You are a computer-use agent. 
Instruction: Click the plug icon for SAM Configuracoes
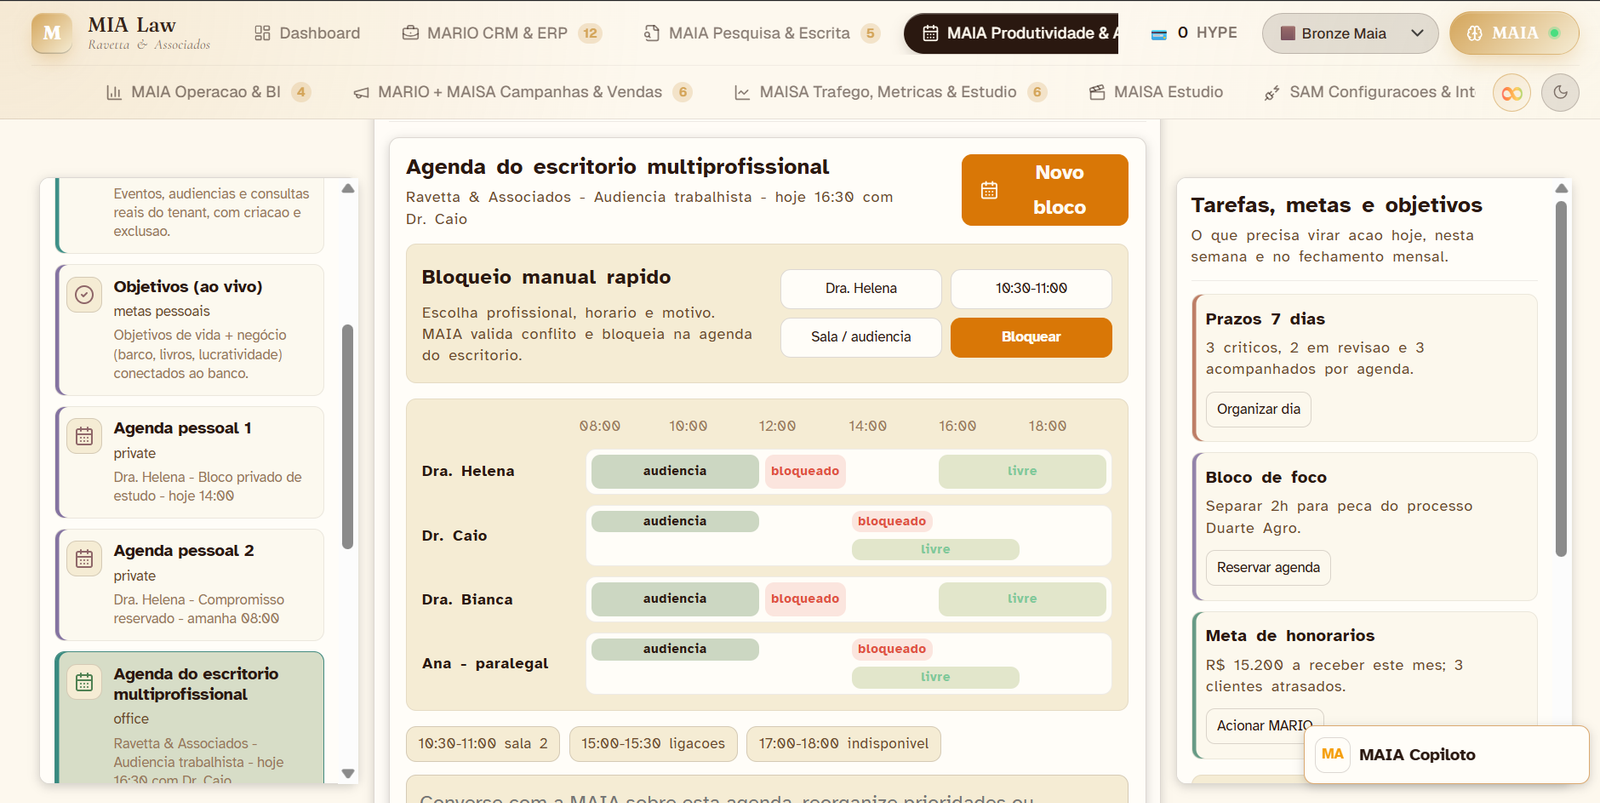[1272, 93]
